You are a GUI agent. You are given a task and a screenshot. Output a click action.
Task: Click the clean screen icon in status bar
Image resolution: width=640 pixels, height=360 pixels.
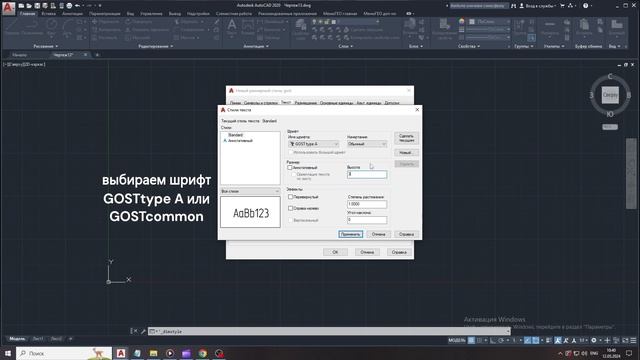coord(625,340)
